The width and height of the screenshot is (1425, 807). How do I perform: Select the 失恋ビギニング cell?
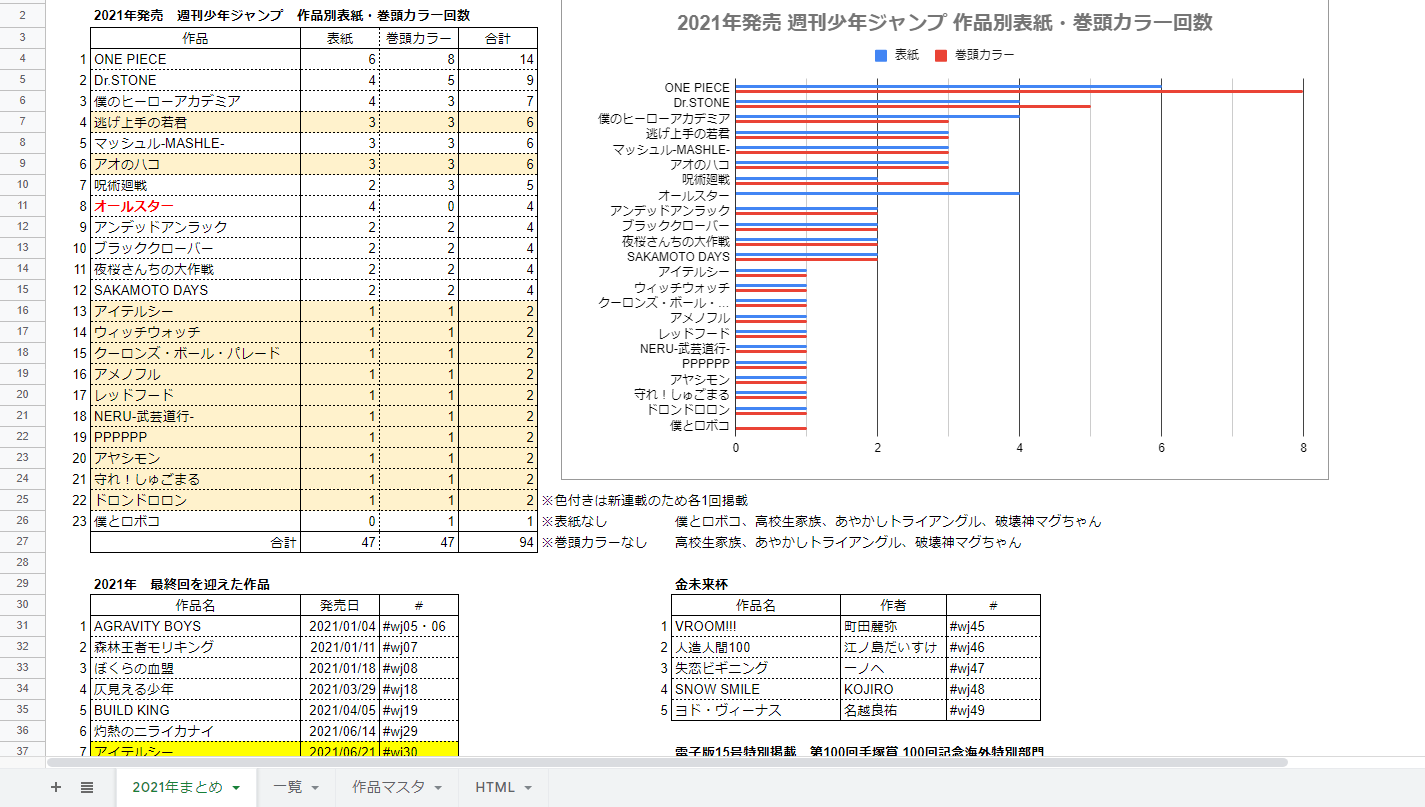click(756, 668)
